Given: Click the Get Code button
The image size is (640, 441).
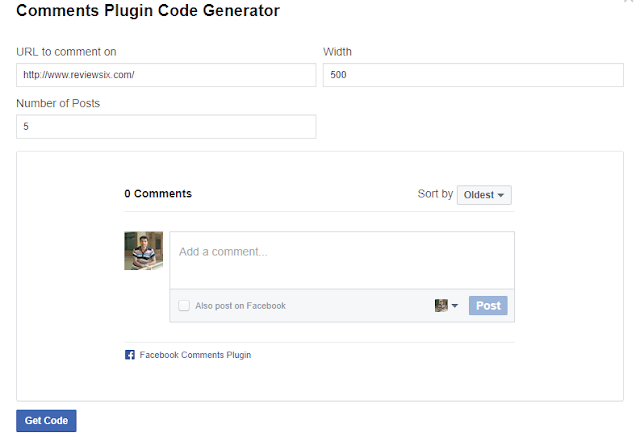Looking at the screenshot, I should [x=46, y=421].
